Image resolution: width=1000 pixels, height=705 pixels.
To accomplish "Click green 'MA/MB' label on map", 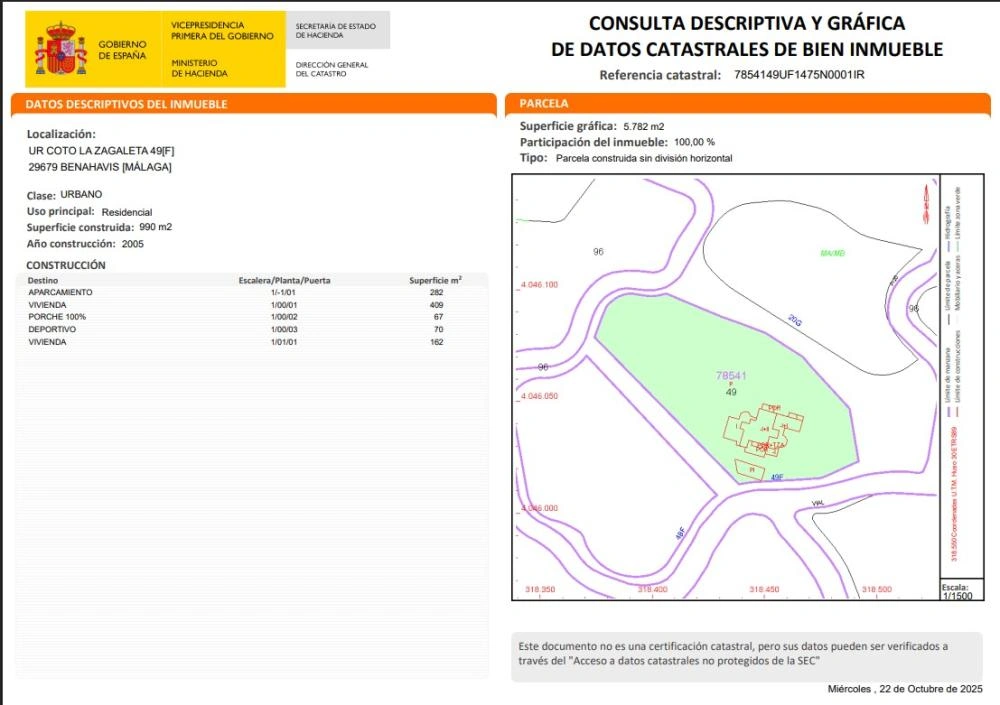I will click(832, 253).
